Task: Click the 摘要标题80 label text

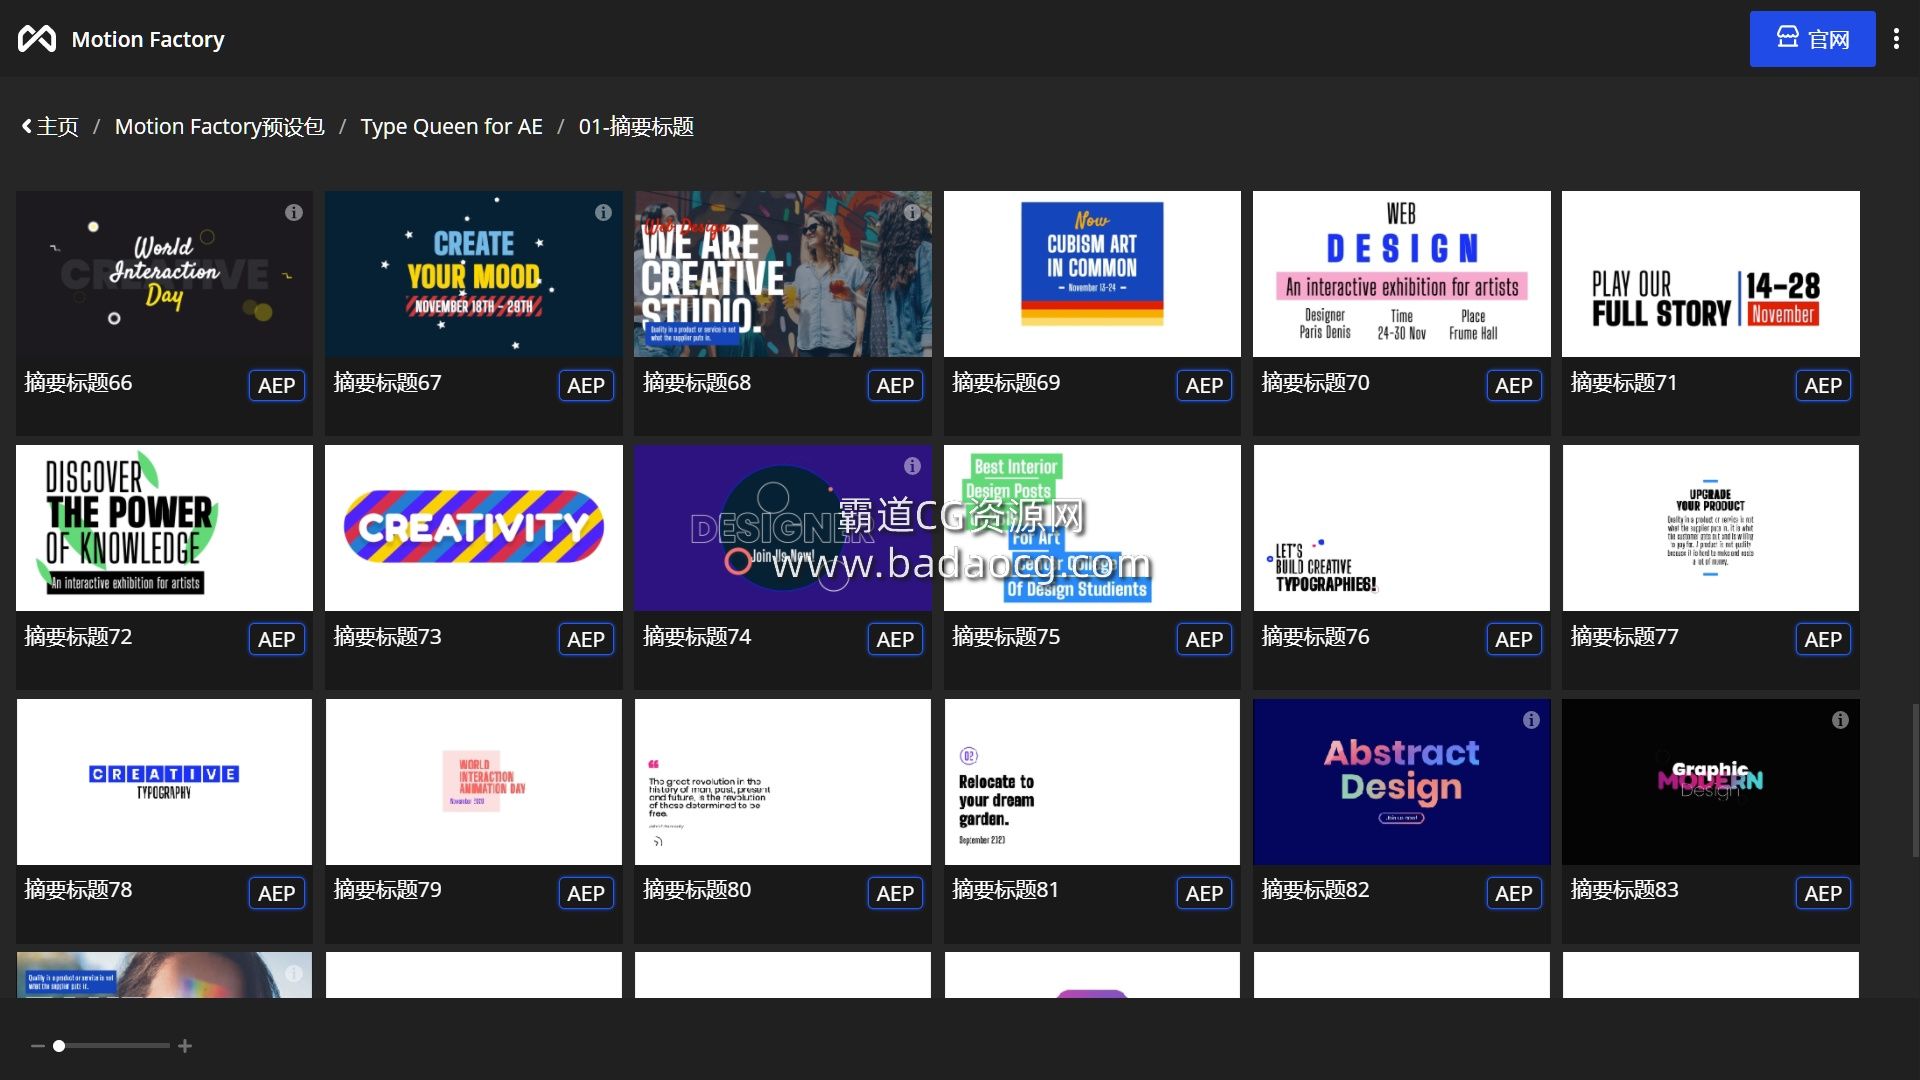Action: coord(696,890)
